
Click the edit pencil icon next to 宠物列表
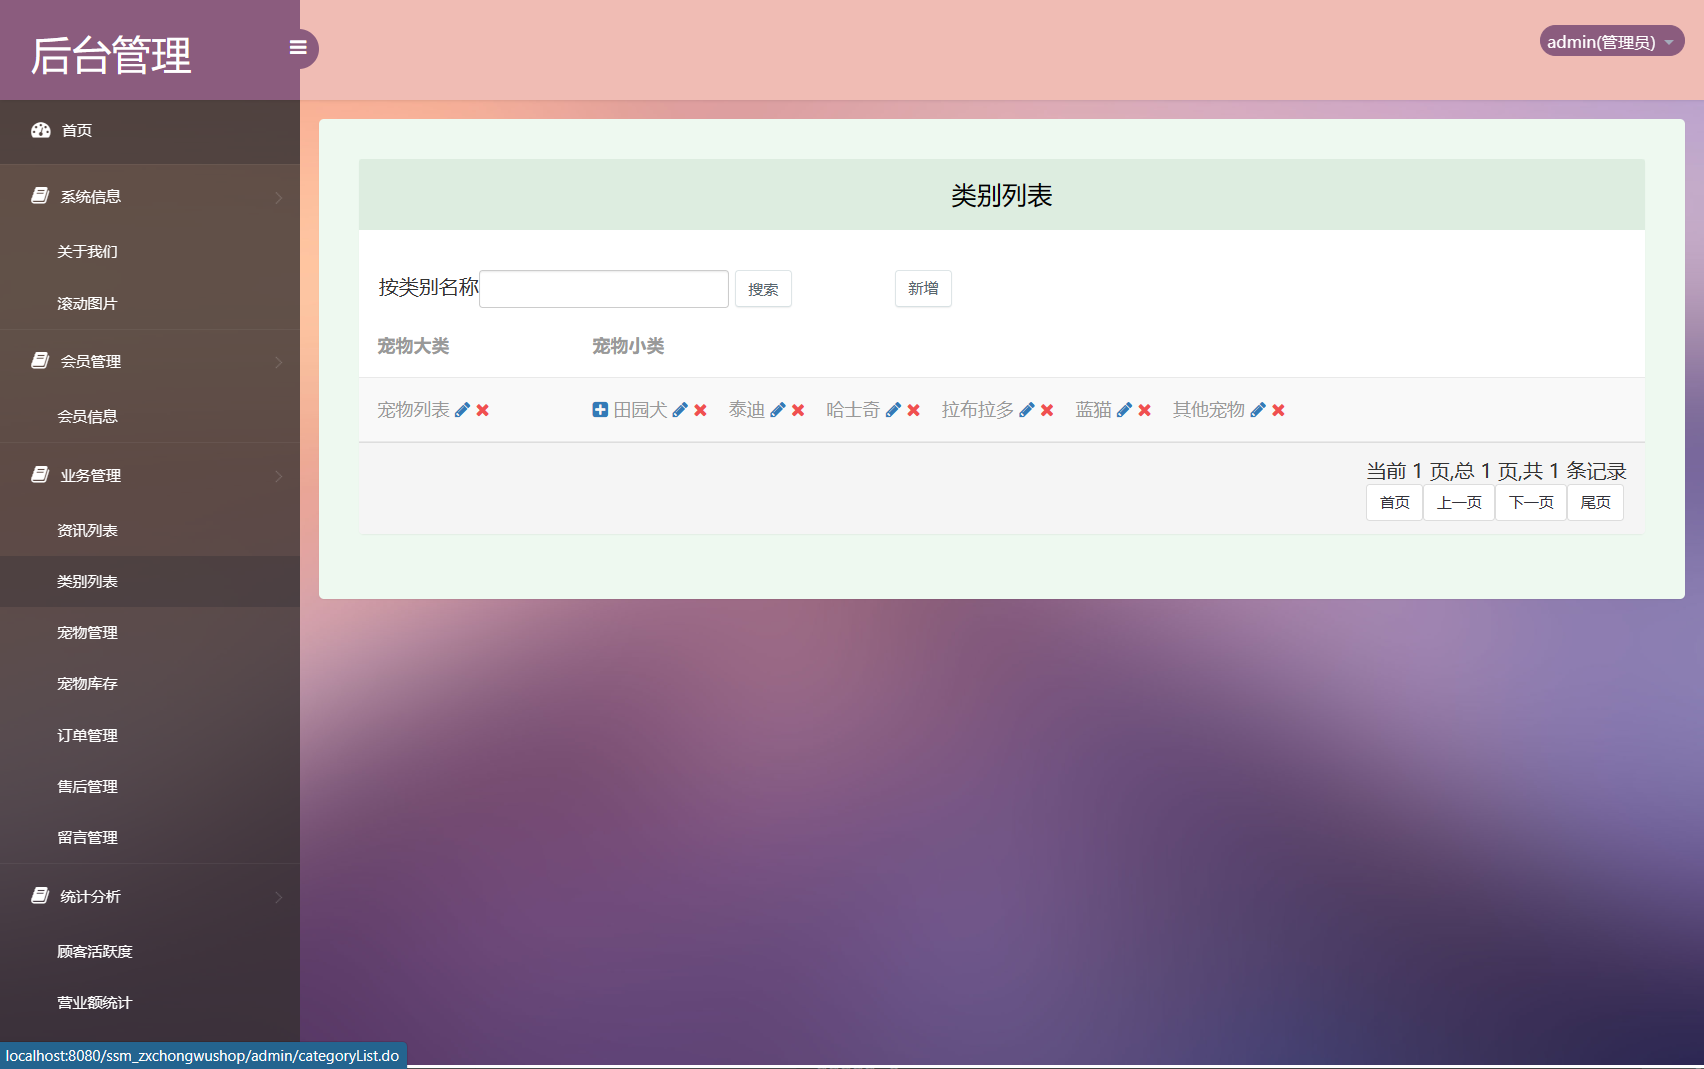pos(461,409)
